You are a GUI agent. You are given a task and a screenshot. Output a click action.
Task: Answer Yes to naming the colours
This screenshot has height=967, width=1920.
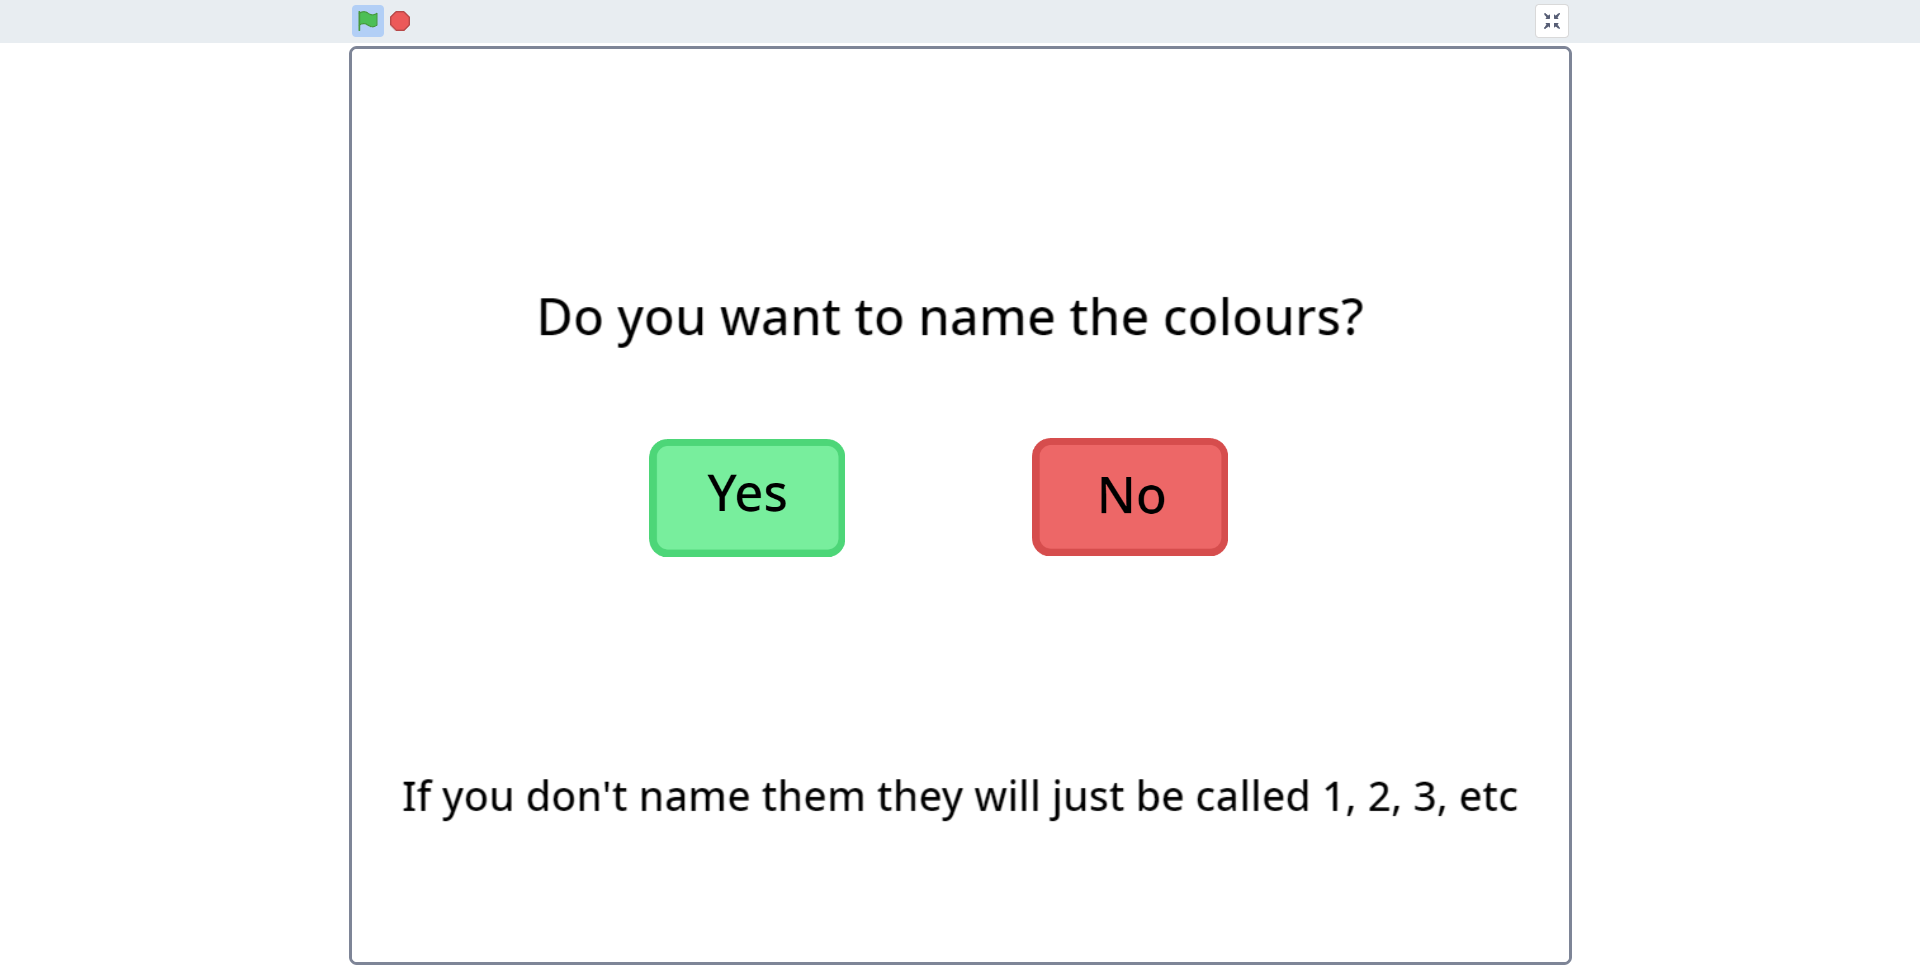coord(747,498)
